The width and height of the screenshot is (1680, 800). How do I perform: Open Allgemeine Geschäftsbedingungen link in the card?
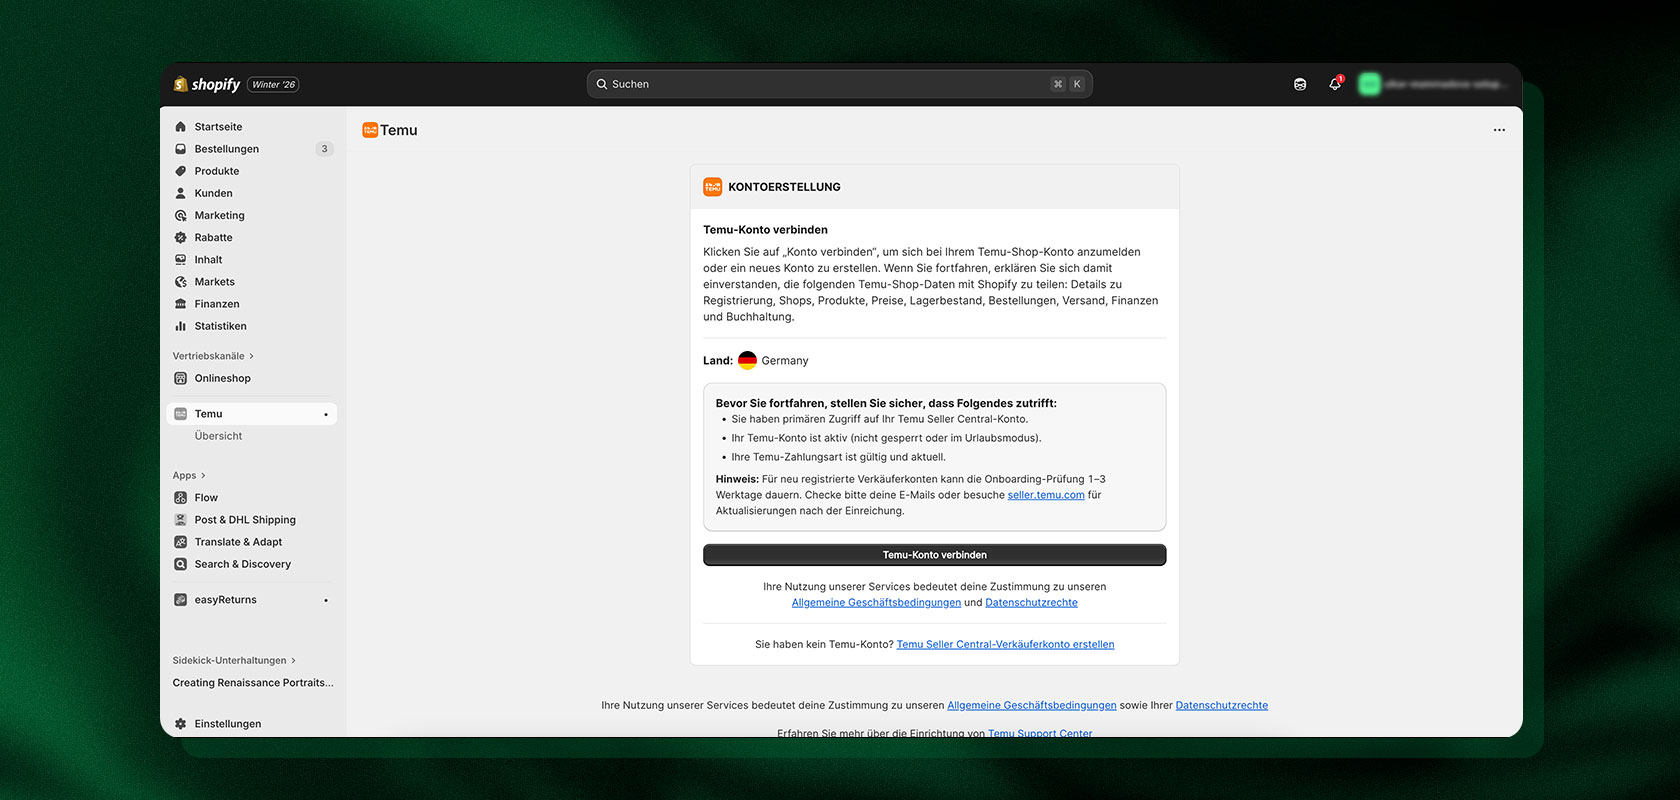click(x=876, y=603)
